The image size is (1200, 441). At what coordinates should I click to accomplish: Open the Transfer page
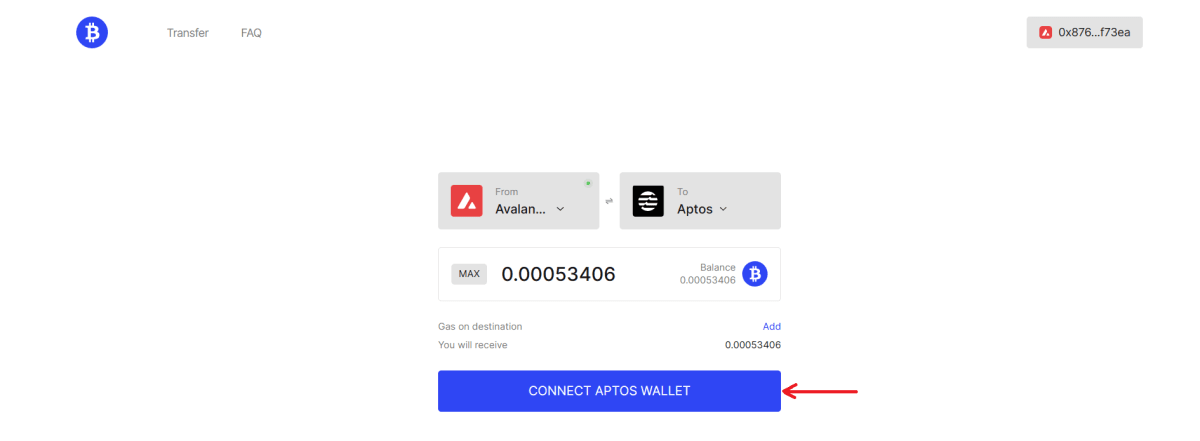pos(188,33)
